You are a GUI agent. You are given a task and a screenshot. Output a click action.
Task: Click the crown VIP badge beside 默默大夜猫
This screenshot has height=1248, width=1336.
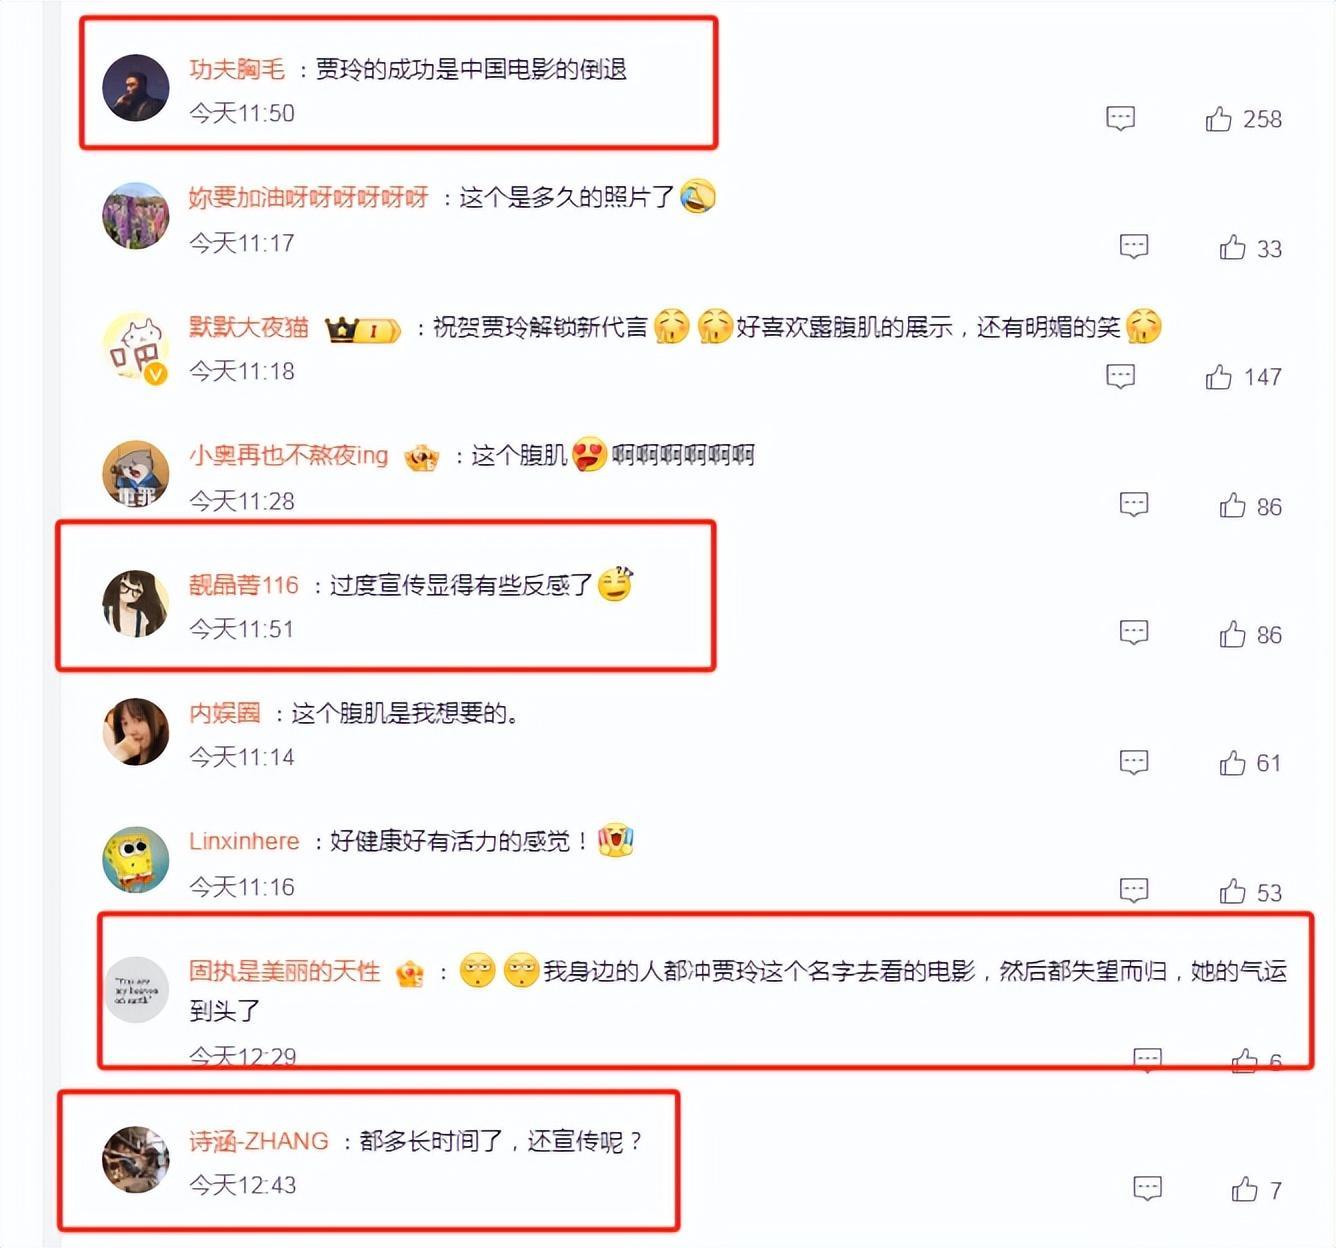(362, 329)
